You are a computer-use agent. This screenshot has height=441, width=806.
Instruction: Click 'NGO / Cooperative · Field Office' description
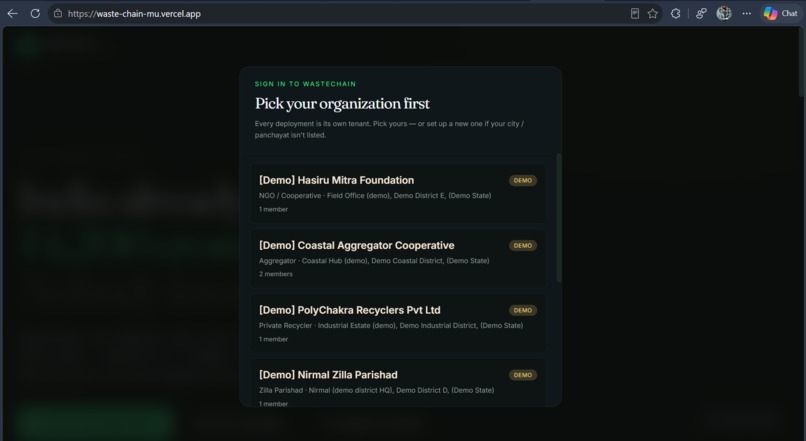(375, 196)
